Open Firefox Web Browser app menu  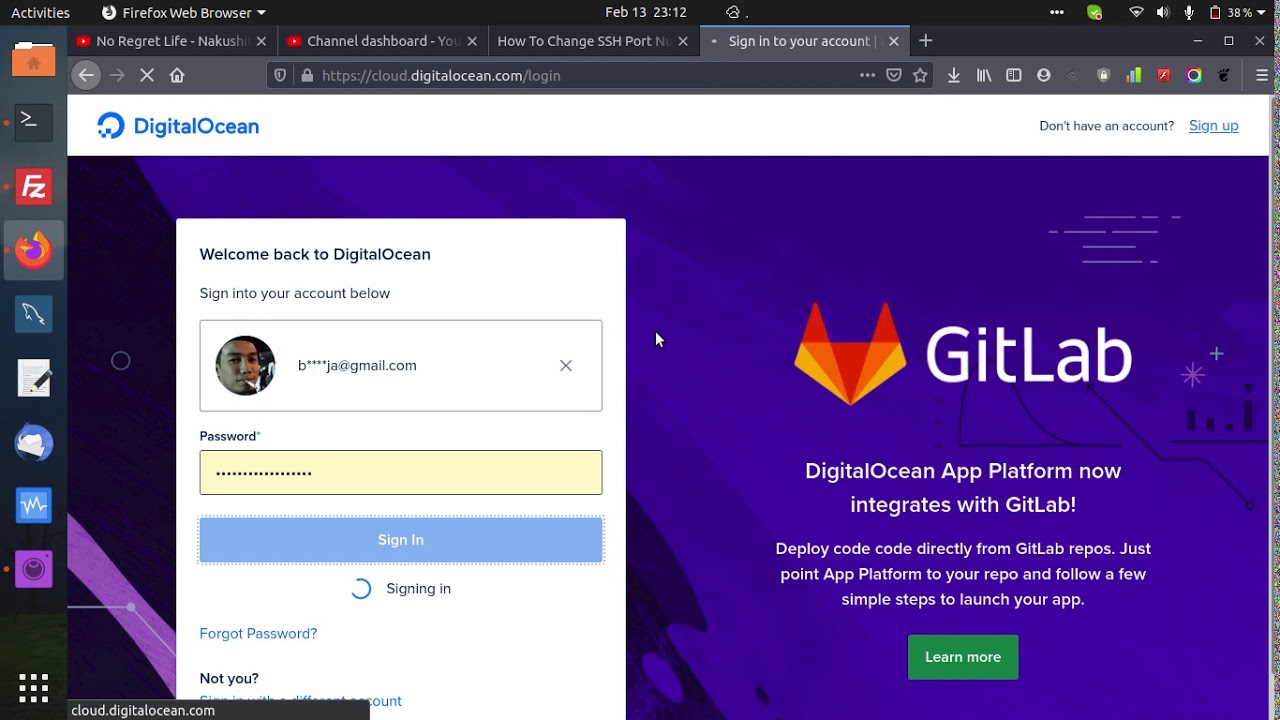pyautogui.click(x=184, y=12)
